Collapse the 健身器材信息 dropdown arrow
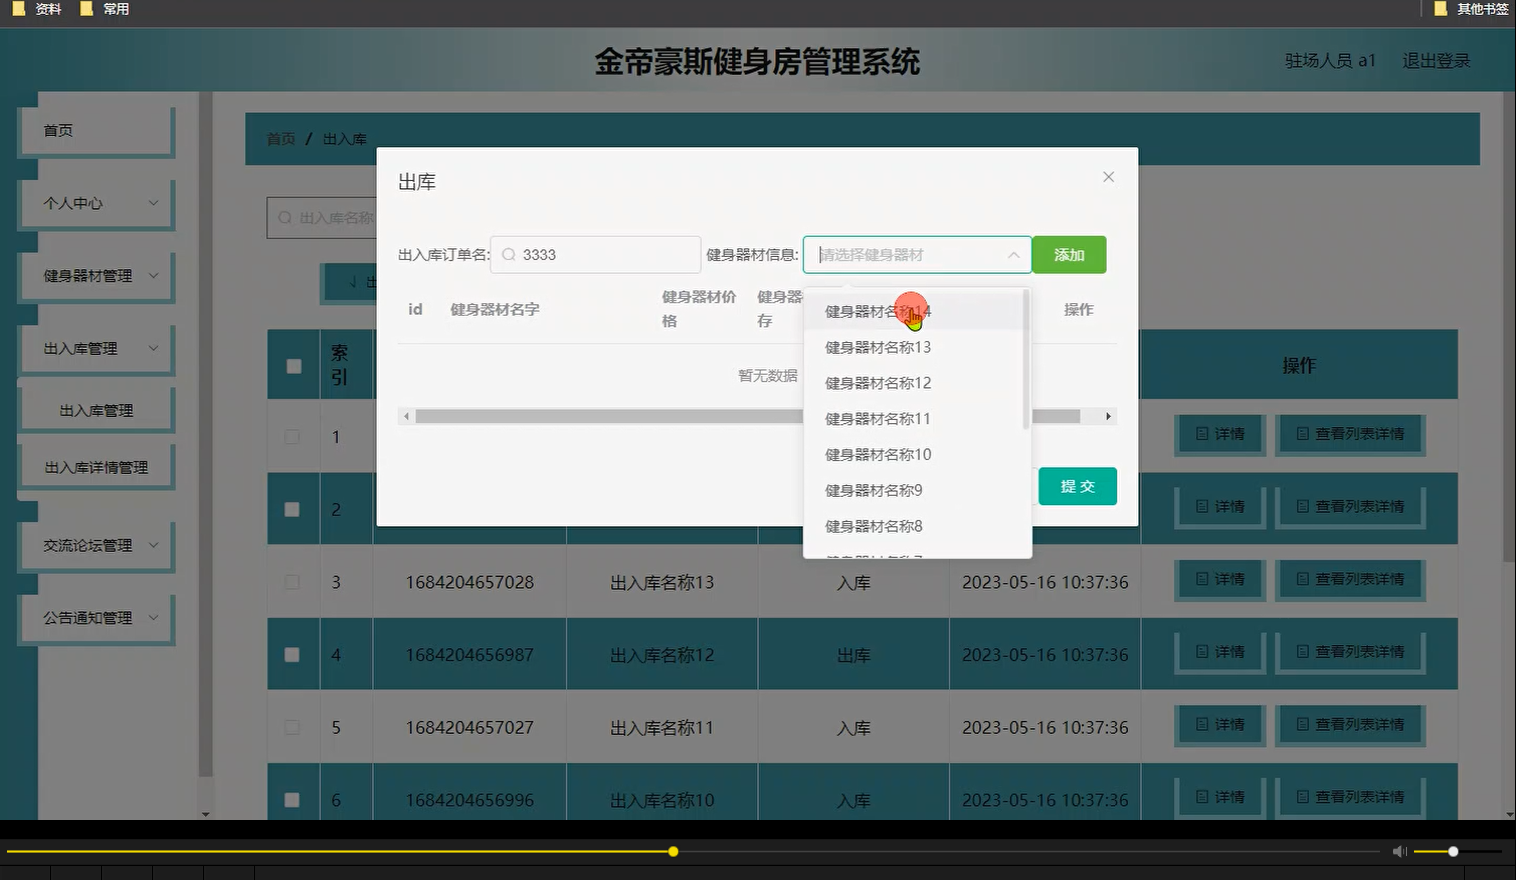The height and width of the screenshot is (880, 1516). (1013, 255)
